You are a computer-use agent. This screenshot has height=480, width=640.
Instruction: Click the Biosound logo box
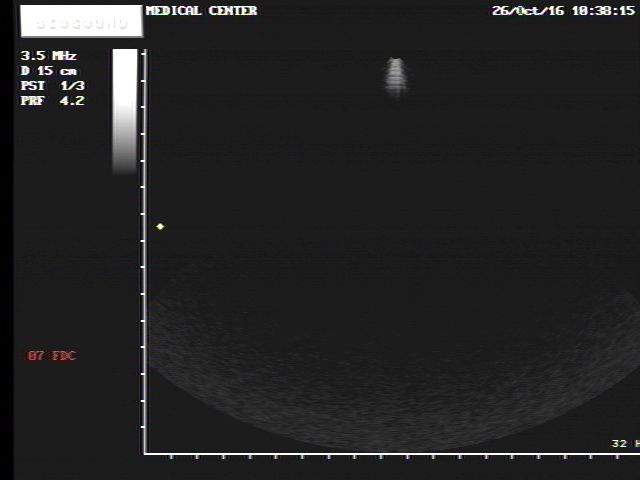tap(76, 21)
